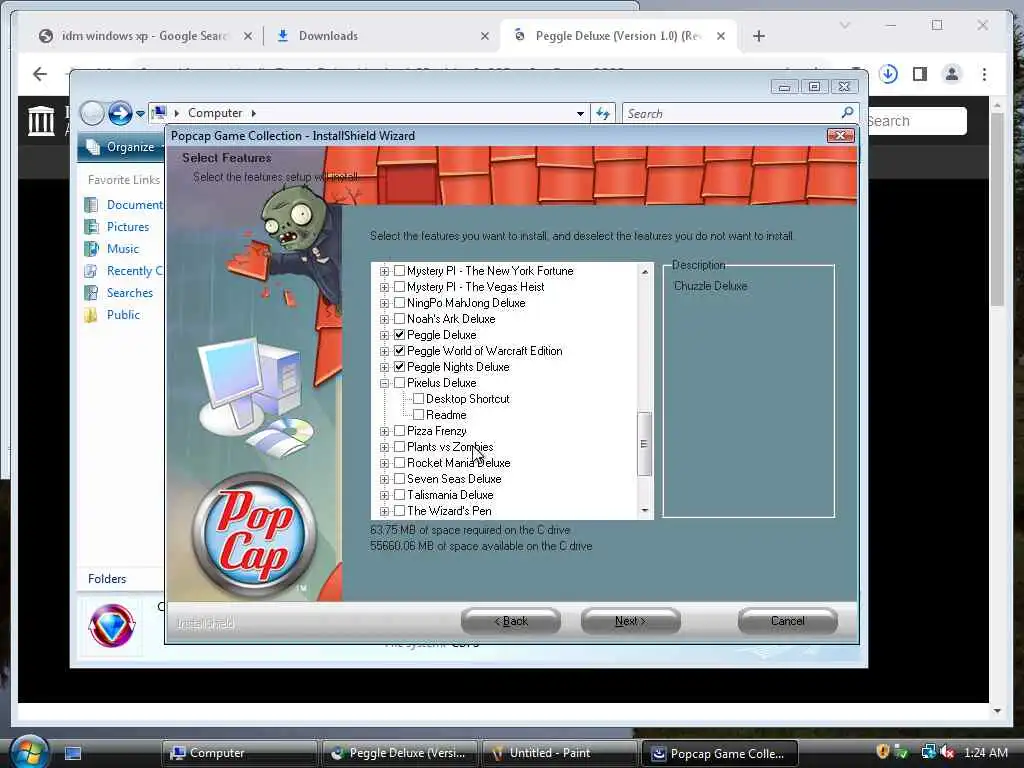Viewport: 1024px width, 768px height.
Task: Uncheck Peggle Deluxe feature
Action: pos(400,335)
